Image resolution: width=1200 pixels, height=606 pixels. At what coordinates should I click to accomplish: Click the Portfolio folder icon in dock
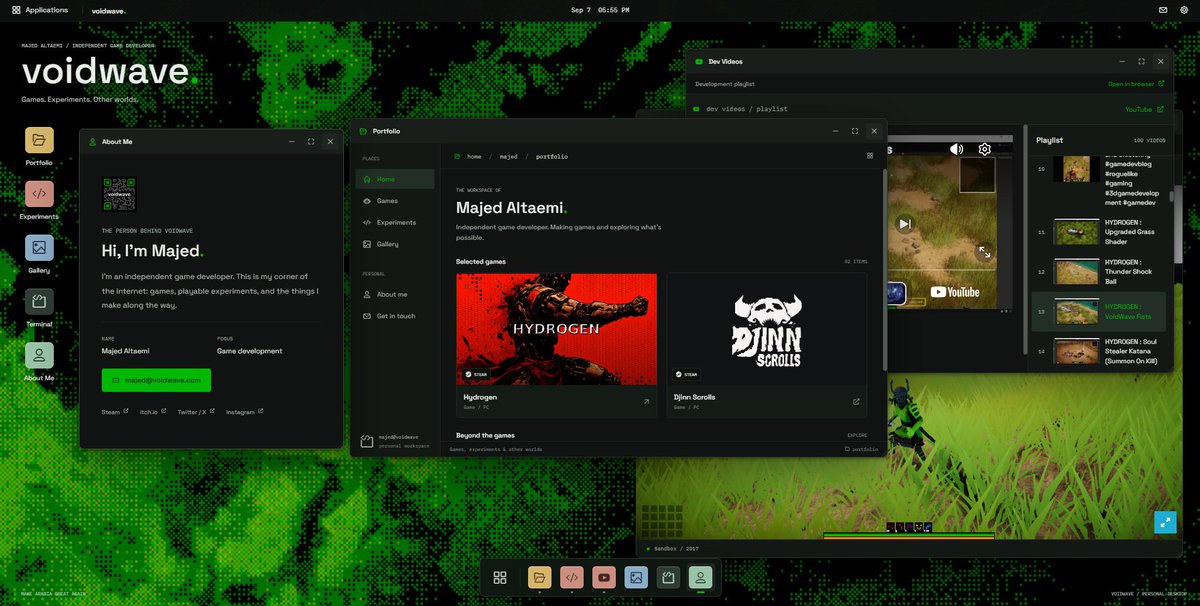click(540, 577)
